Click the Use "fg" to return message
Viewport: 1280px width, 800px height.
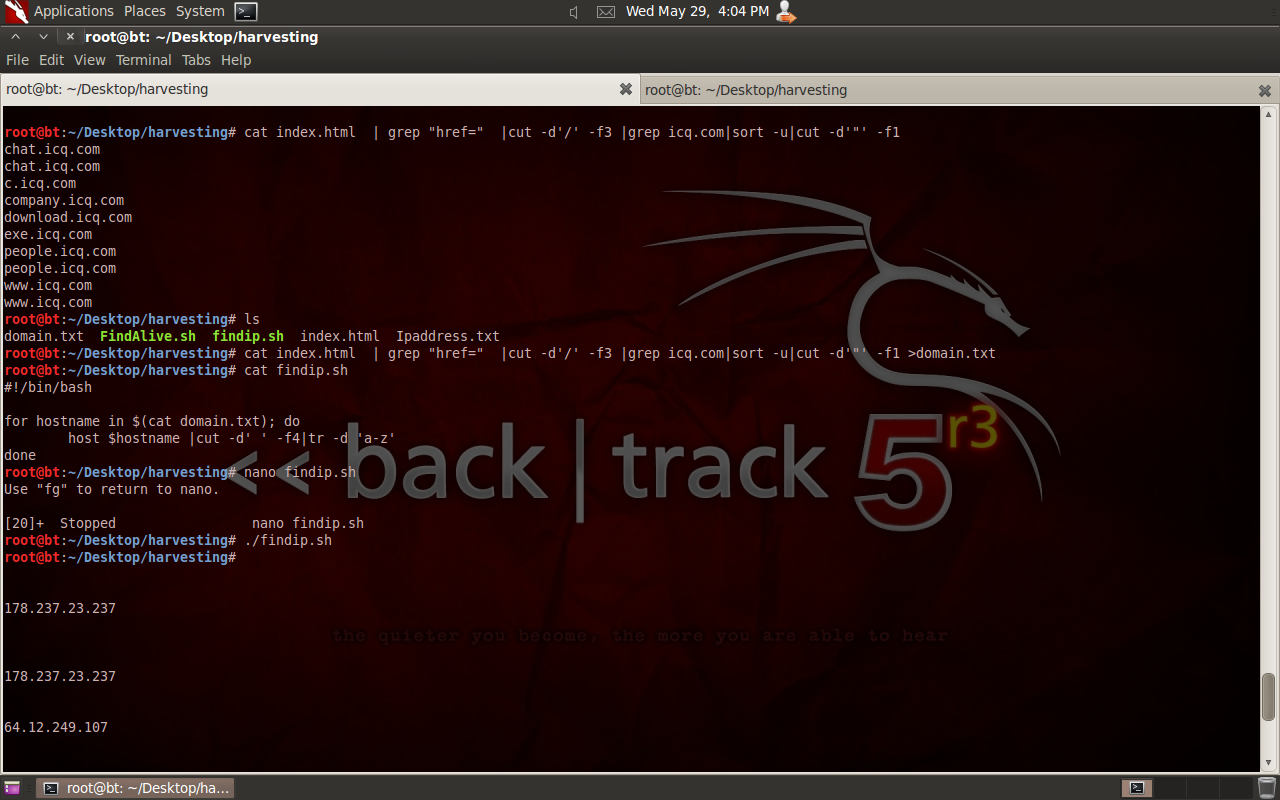112,489
